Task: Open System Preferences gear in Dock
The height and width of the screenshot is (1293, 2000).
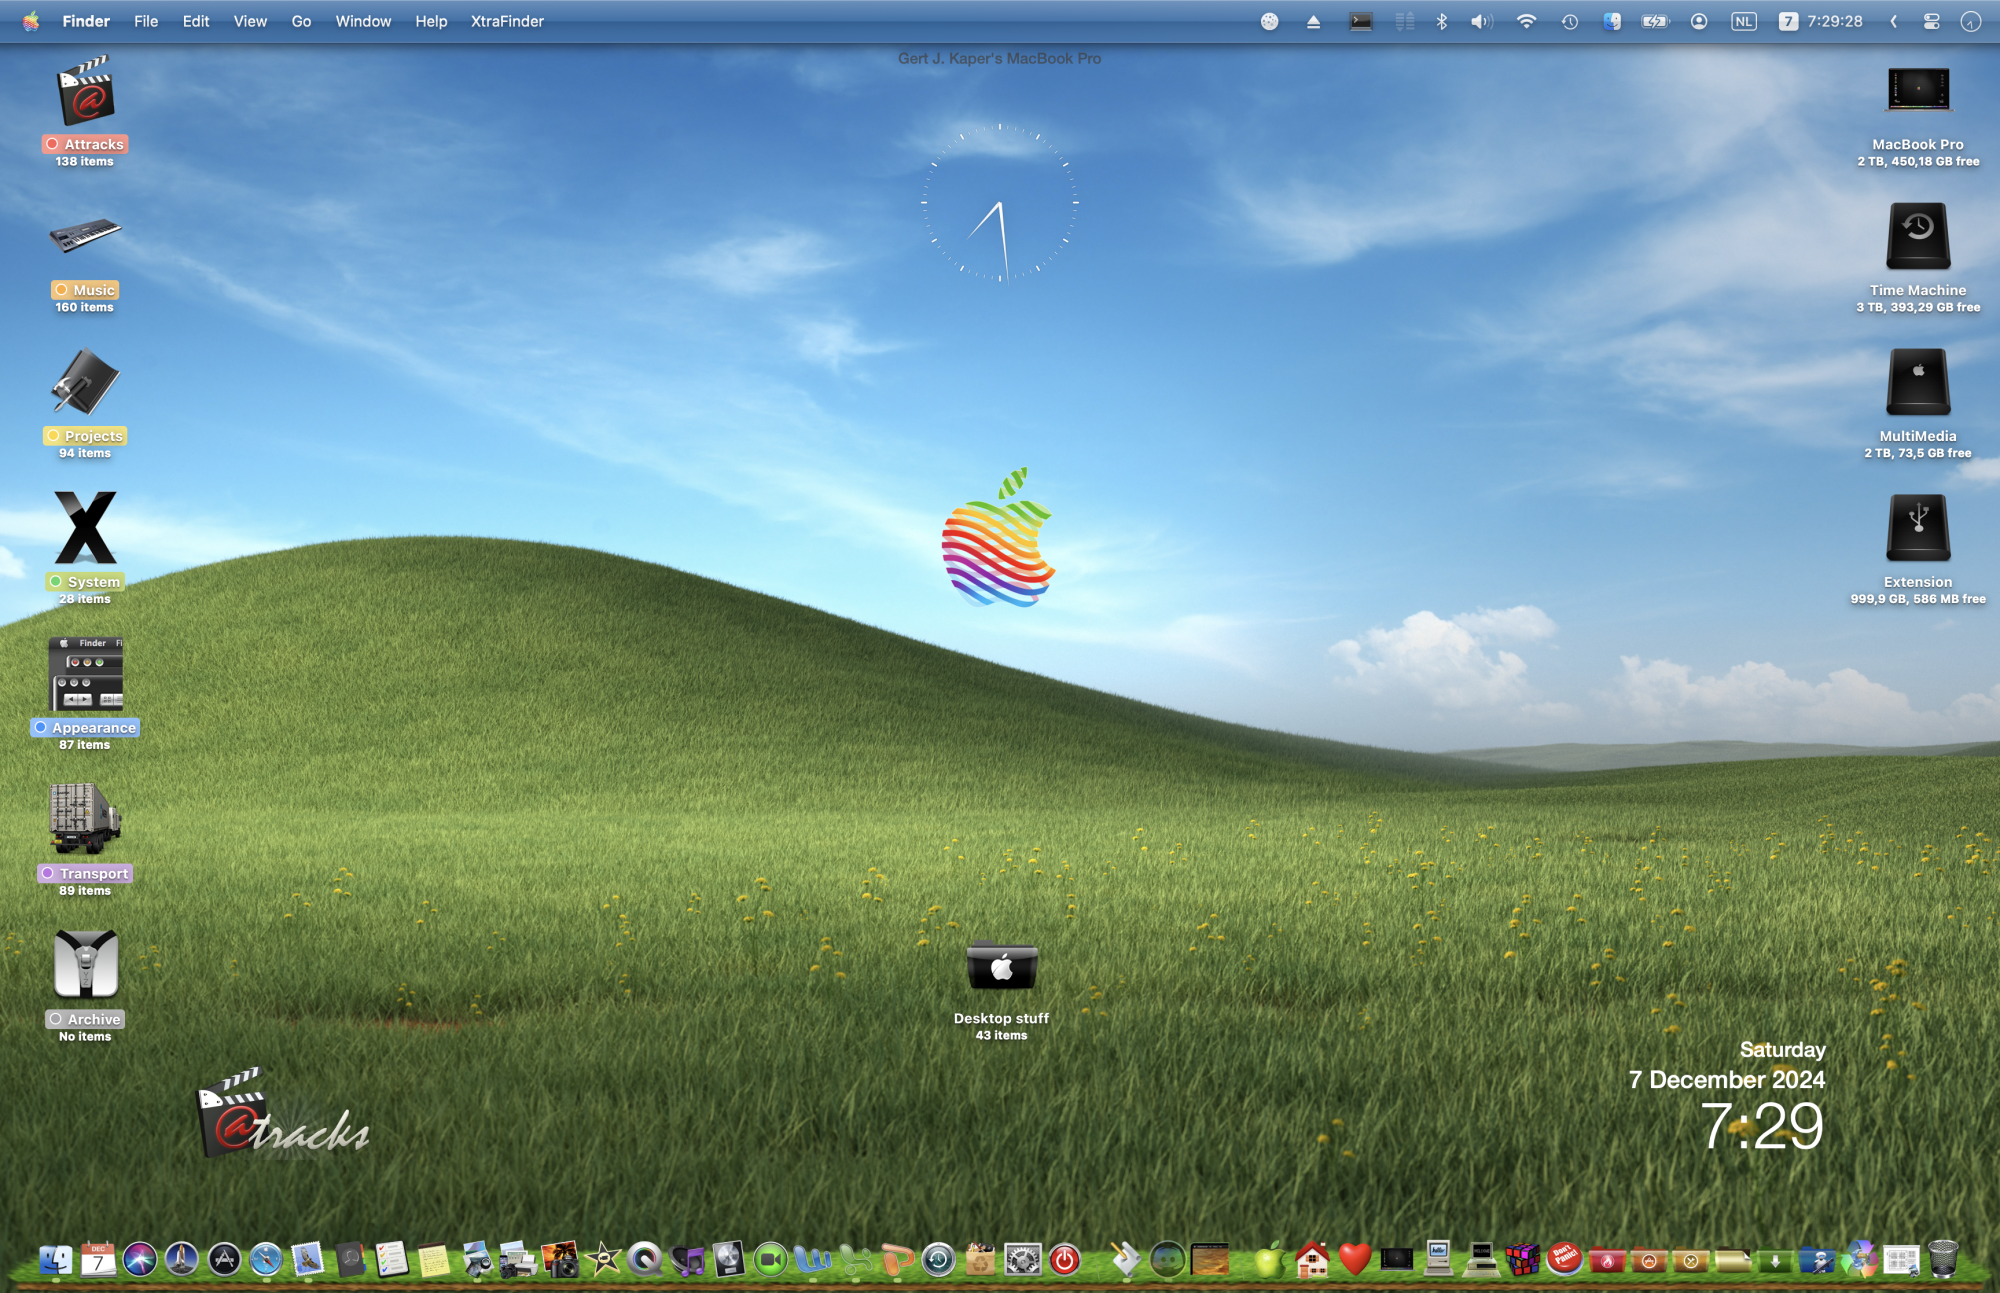Action: [1023, 1259]
